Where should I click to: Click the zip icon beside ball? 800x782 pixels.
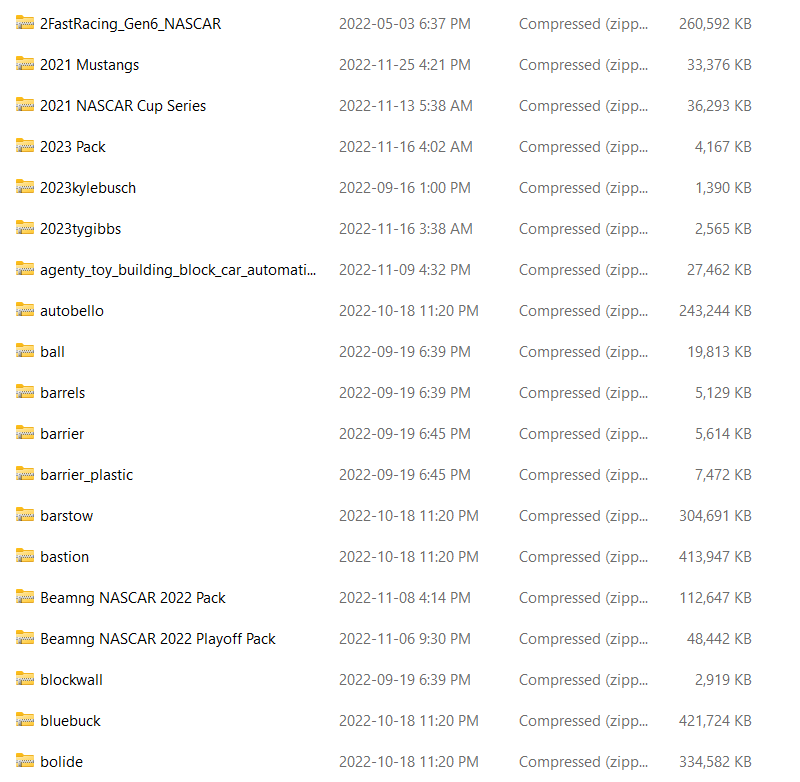click(x=24, y=351)
